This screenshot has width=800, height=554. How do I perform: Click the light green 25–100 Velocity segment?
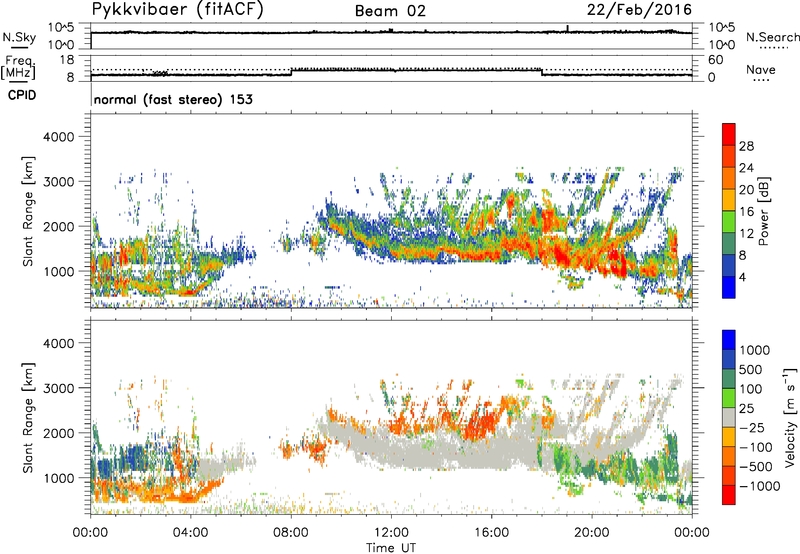point(729,398)
